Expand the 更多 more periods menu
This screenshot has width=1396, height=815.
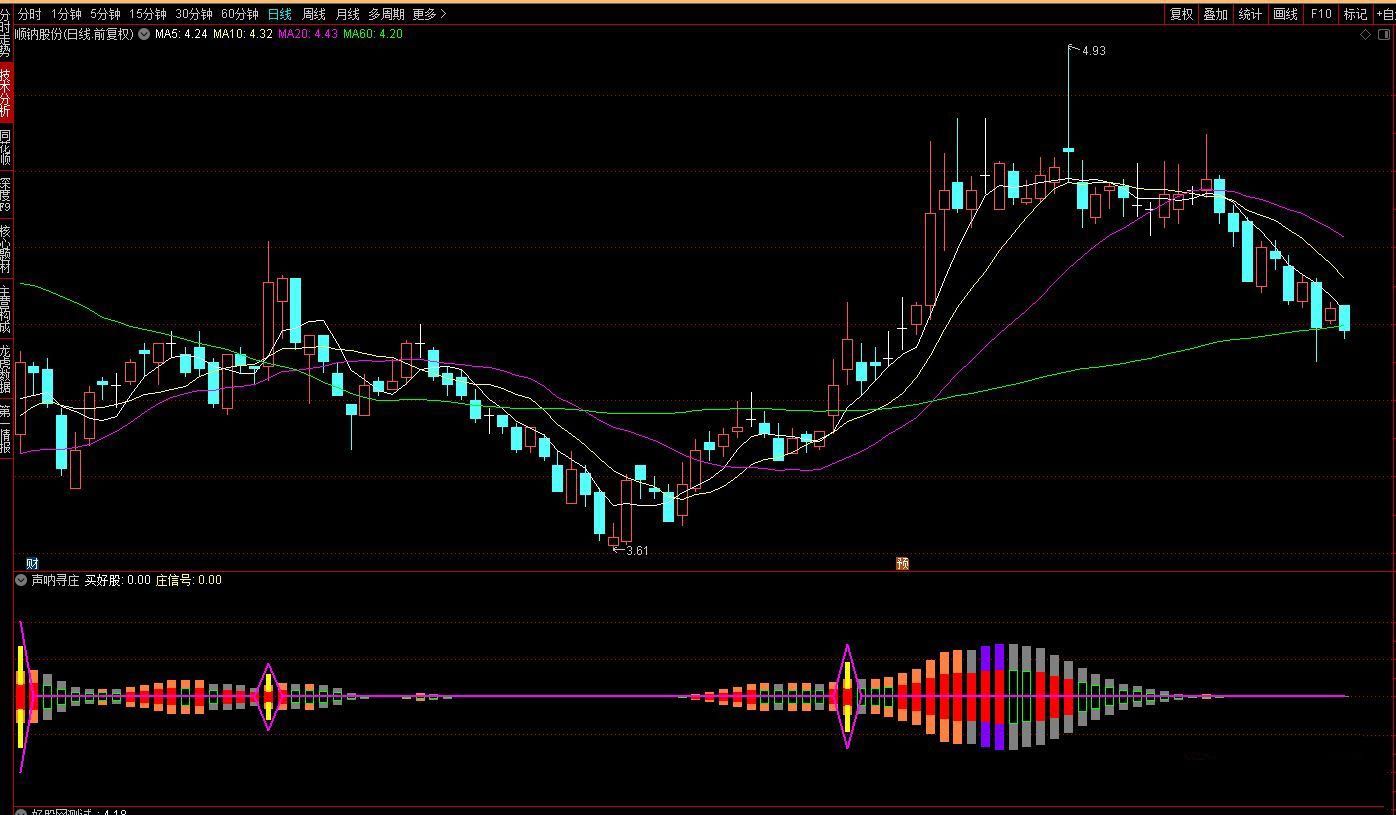click(429, 14)
